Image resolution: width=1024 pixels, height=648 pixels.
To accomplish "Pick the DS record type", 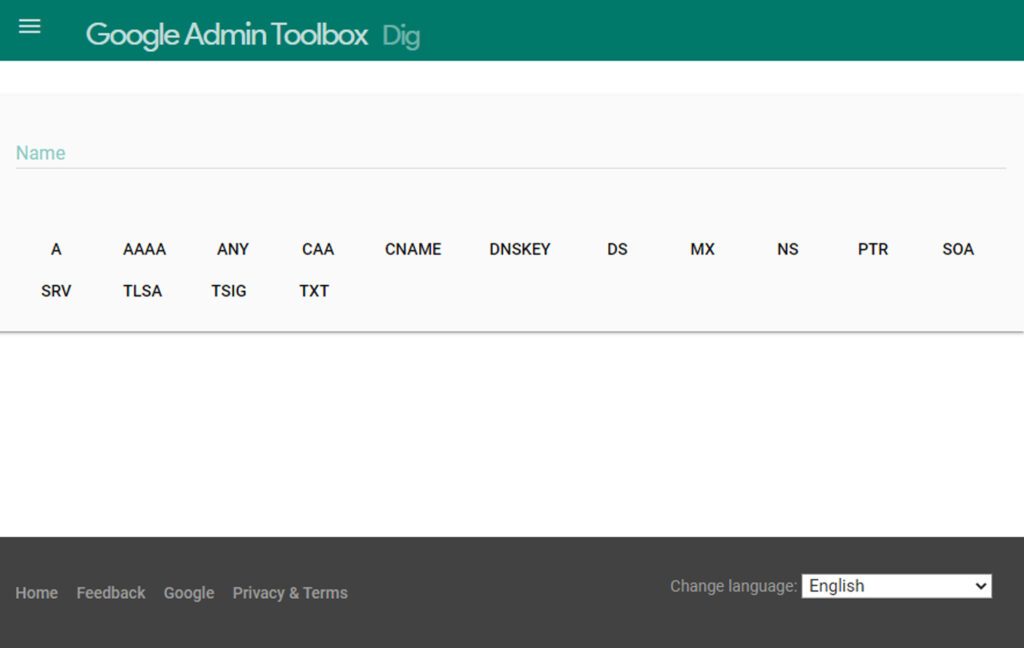I will click(617, 249).
